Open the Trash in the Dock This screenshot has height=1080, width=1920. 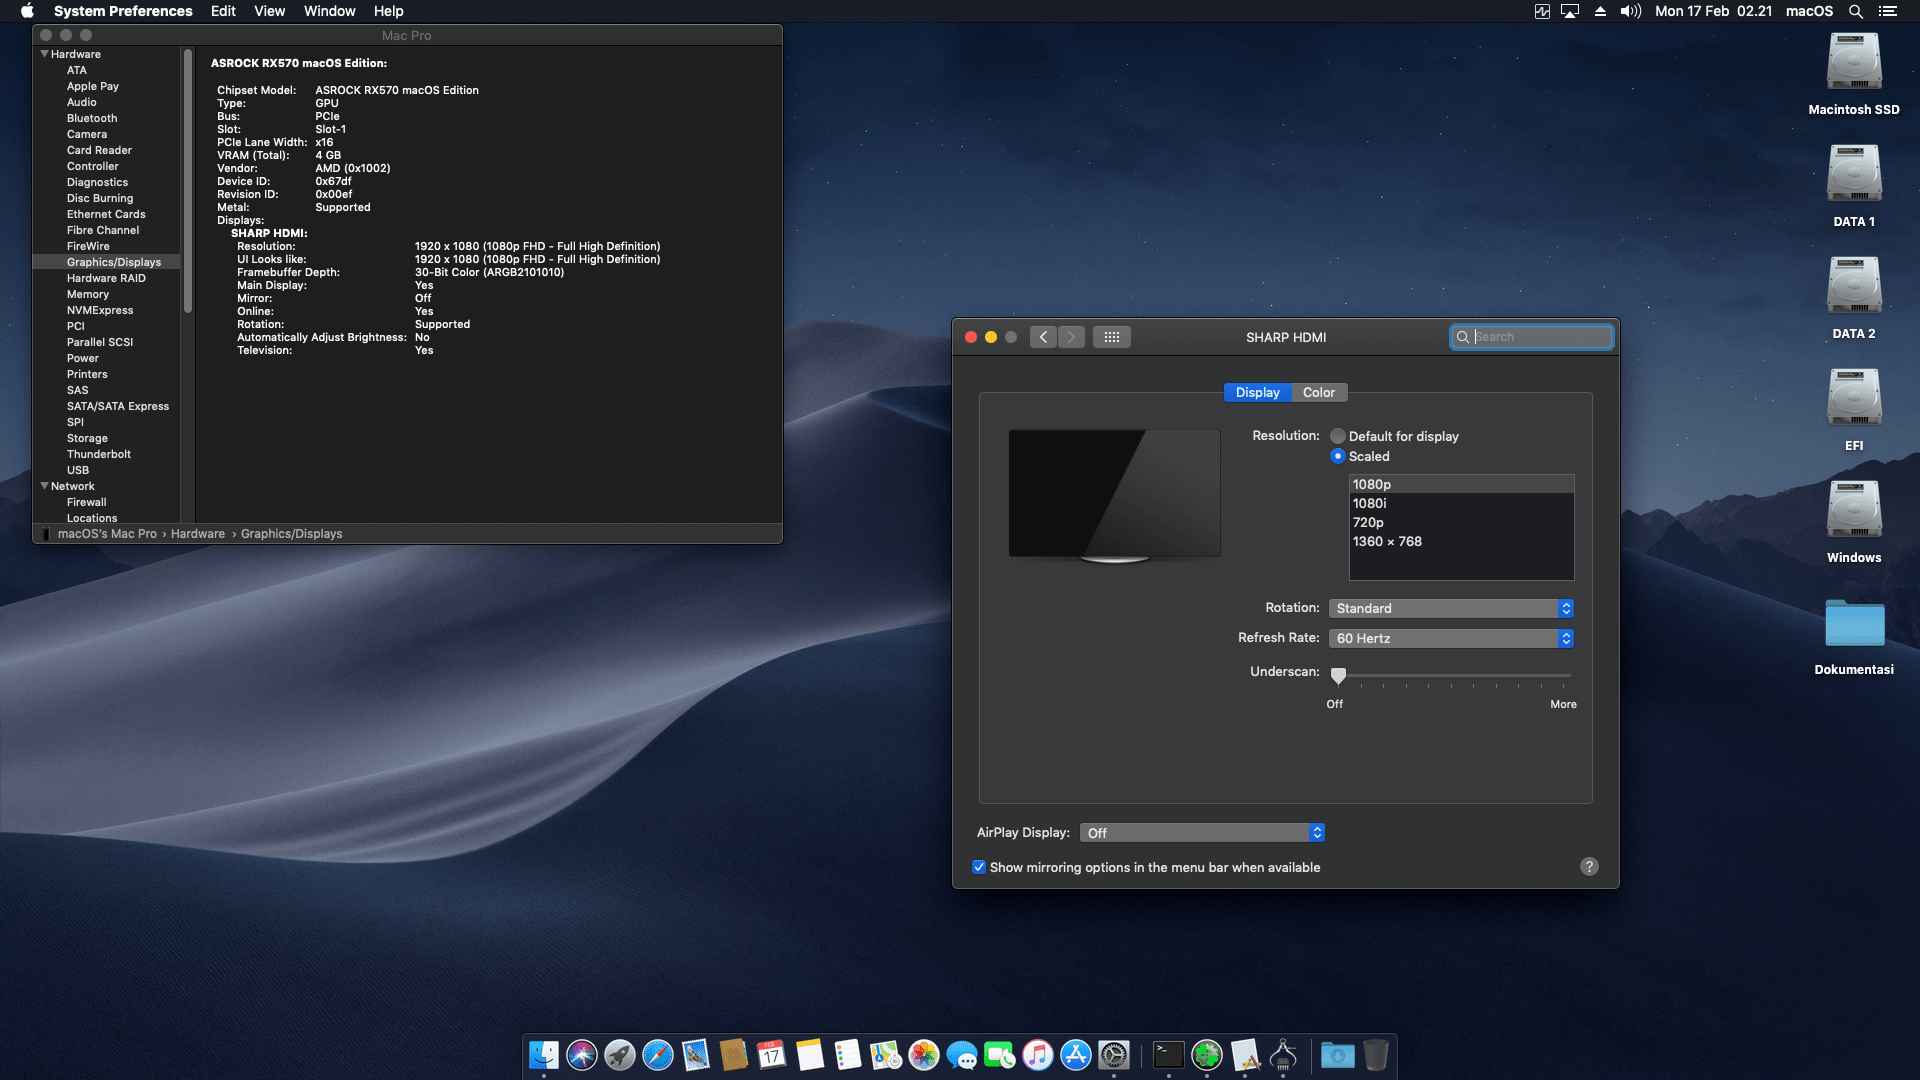coord(1376,1055)
